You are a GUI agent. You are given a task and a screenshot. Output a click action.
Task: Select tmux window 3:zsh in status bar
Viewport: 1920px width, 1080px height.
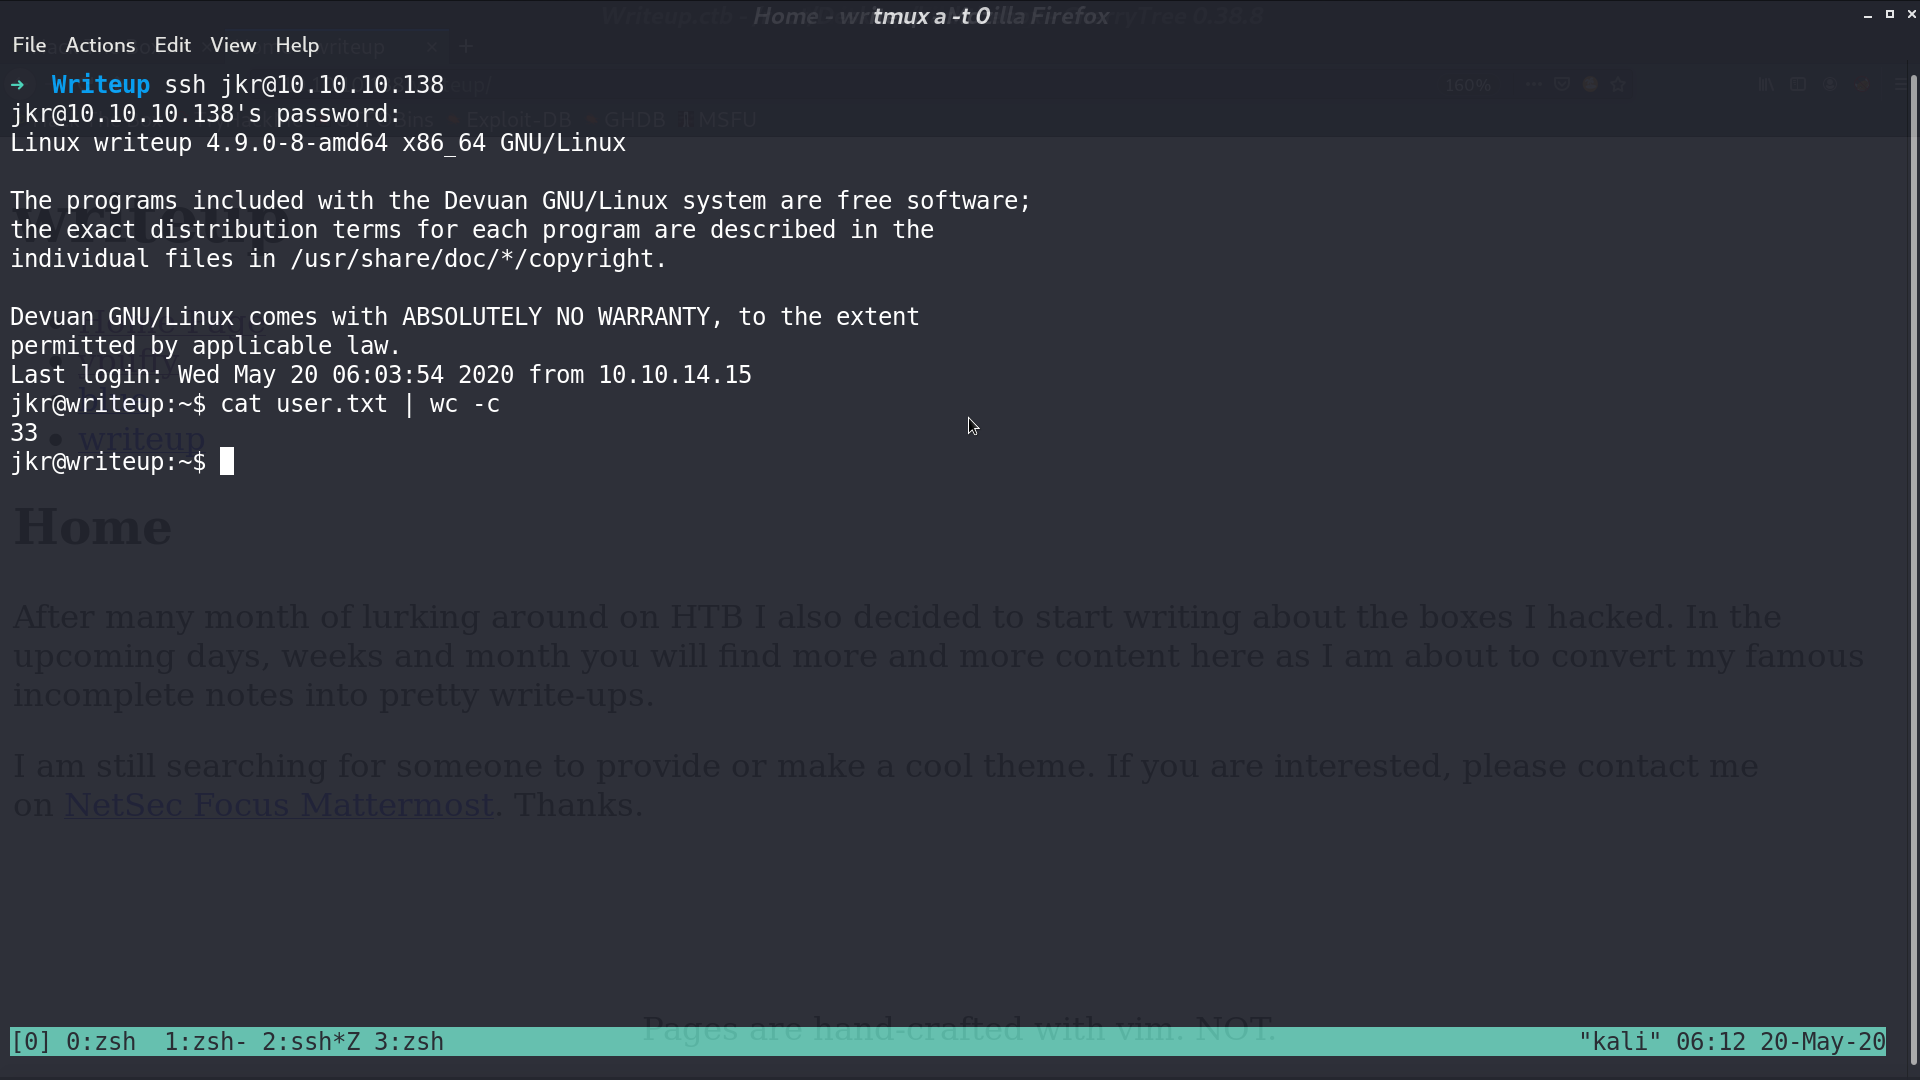408,1042
